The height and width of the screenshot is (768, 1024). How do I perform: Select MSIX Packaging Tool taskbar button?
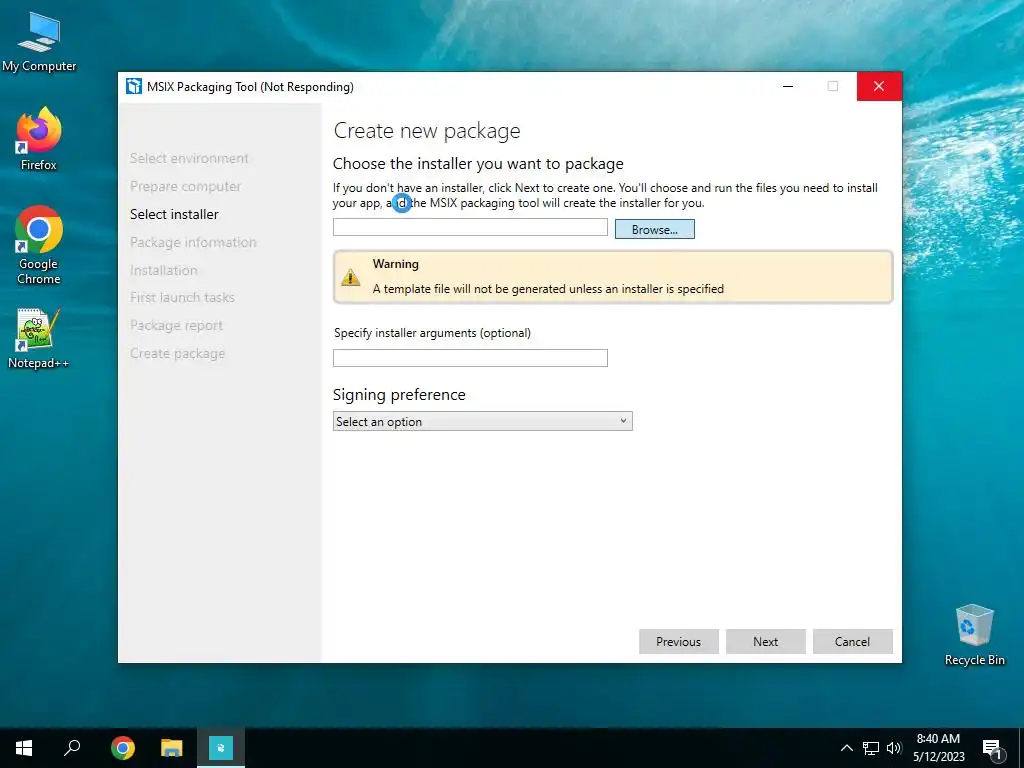tap(221, 748)
